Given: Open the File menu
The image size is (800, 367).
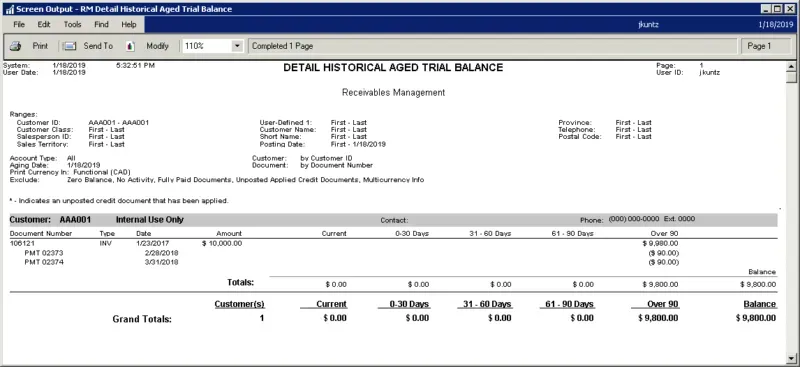Looking at the screenshot, I should 19,25.
